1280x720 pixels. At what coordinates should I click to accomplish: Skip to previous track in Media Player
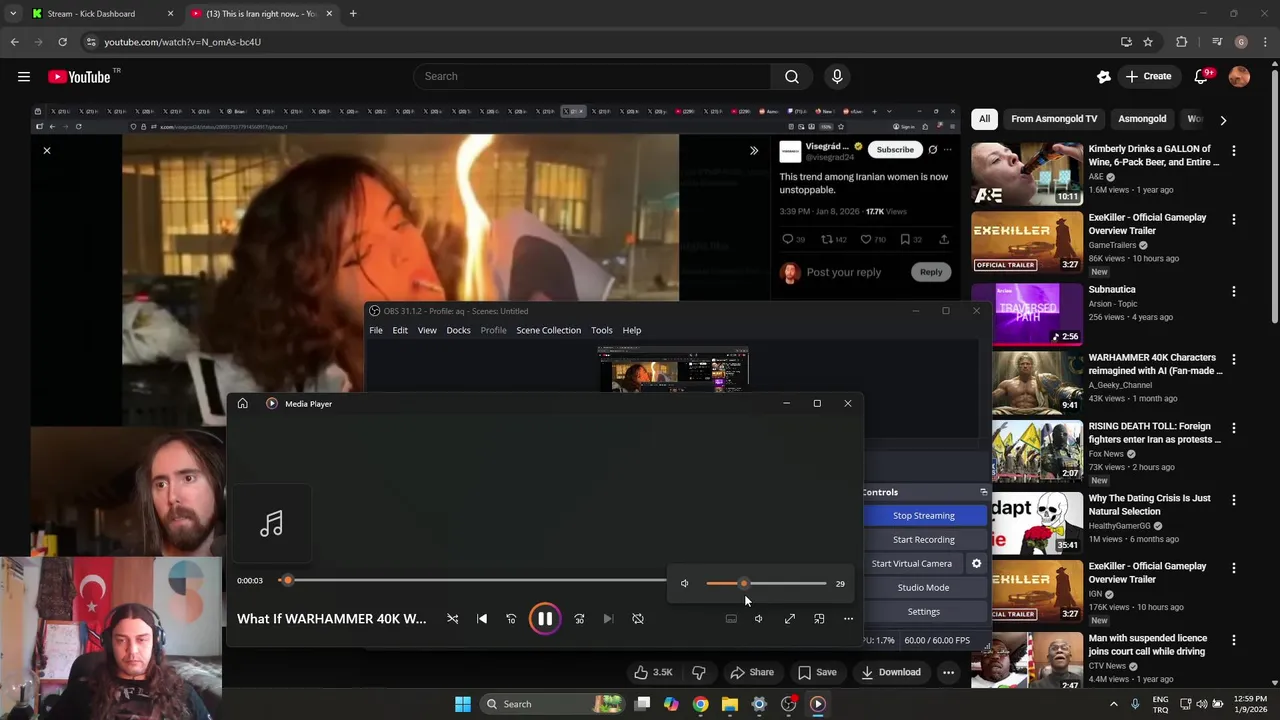pos(482,619)
